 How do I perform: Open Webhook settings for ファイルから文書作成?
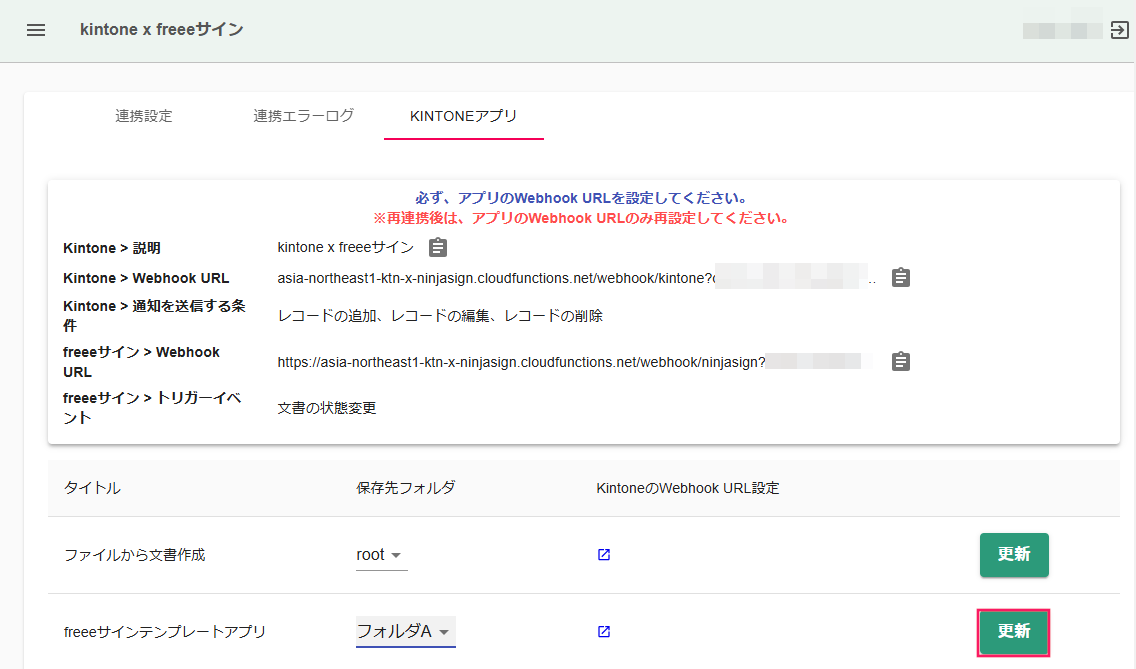point(604,554)
